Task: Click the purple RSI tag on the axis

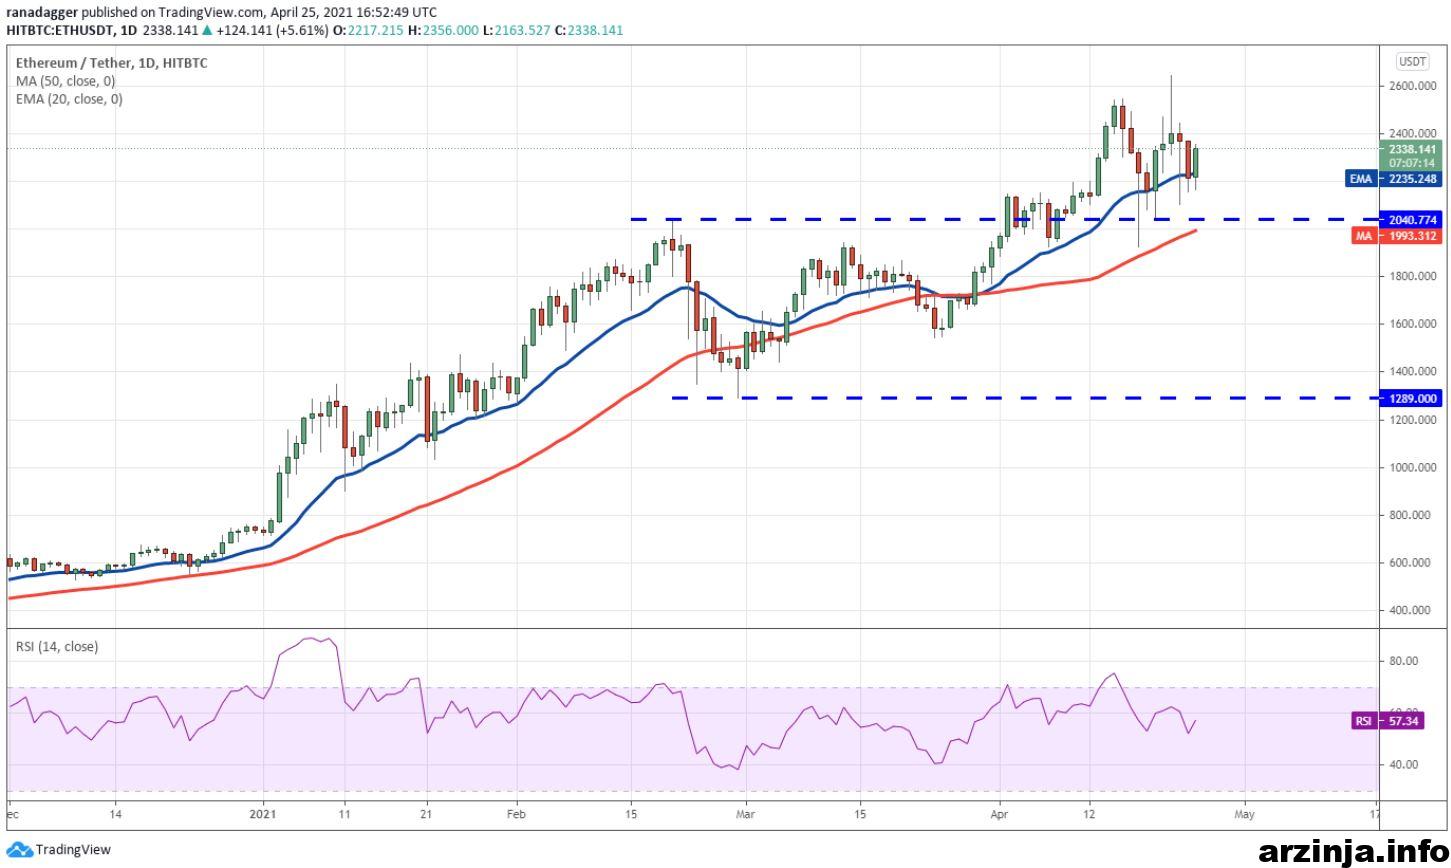Action: [x=1363, y=721]
